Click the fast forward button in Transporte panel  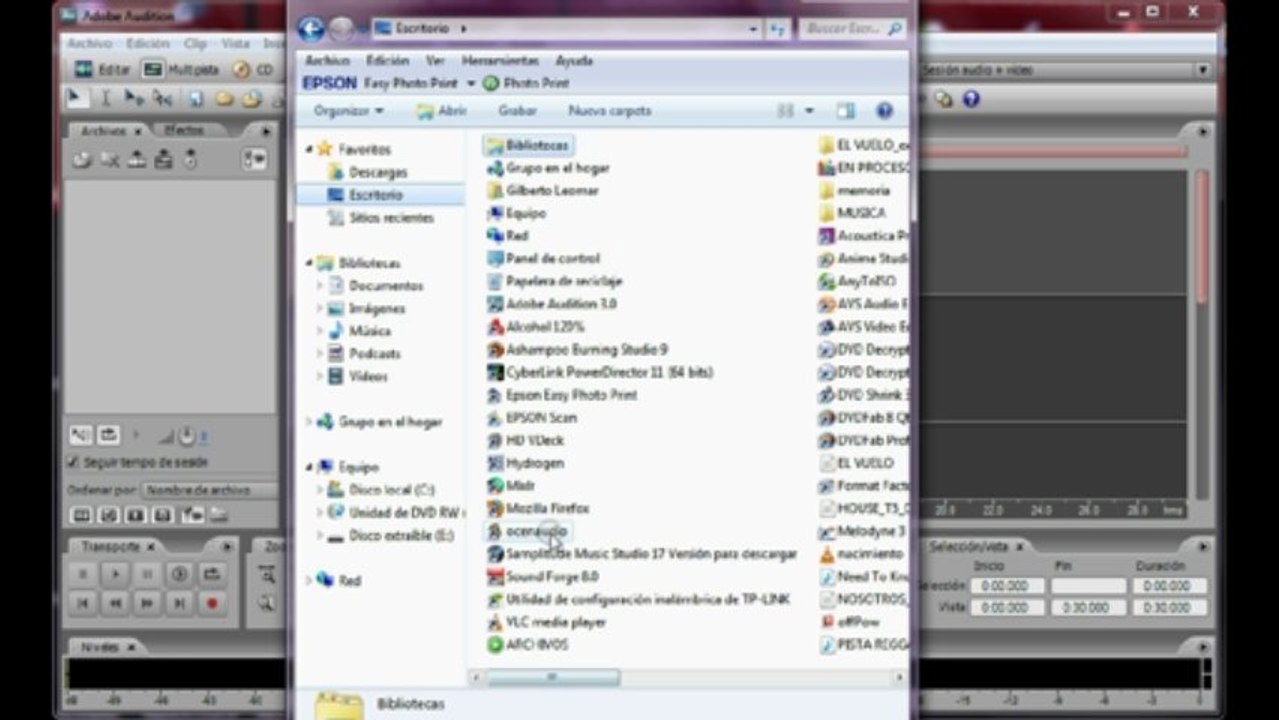coord(147,603)
